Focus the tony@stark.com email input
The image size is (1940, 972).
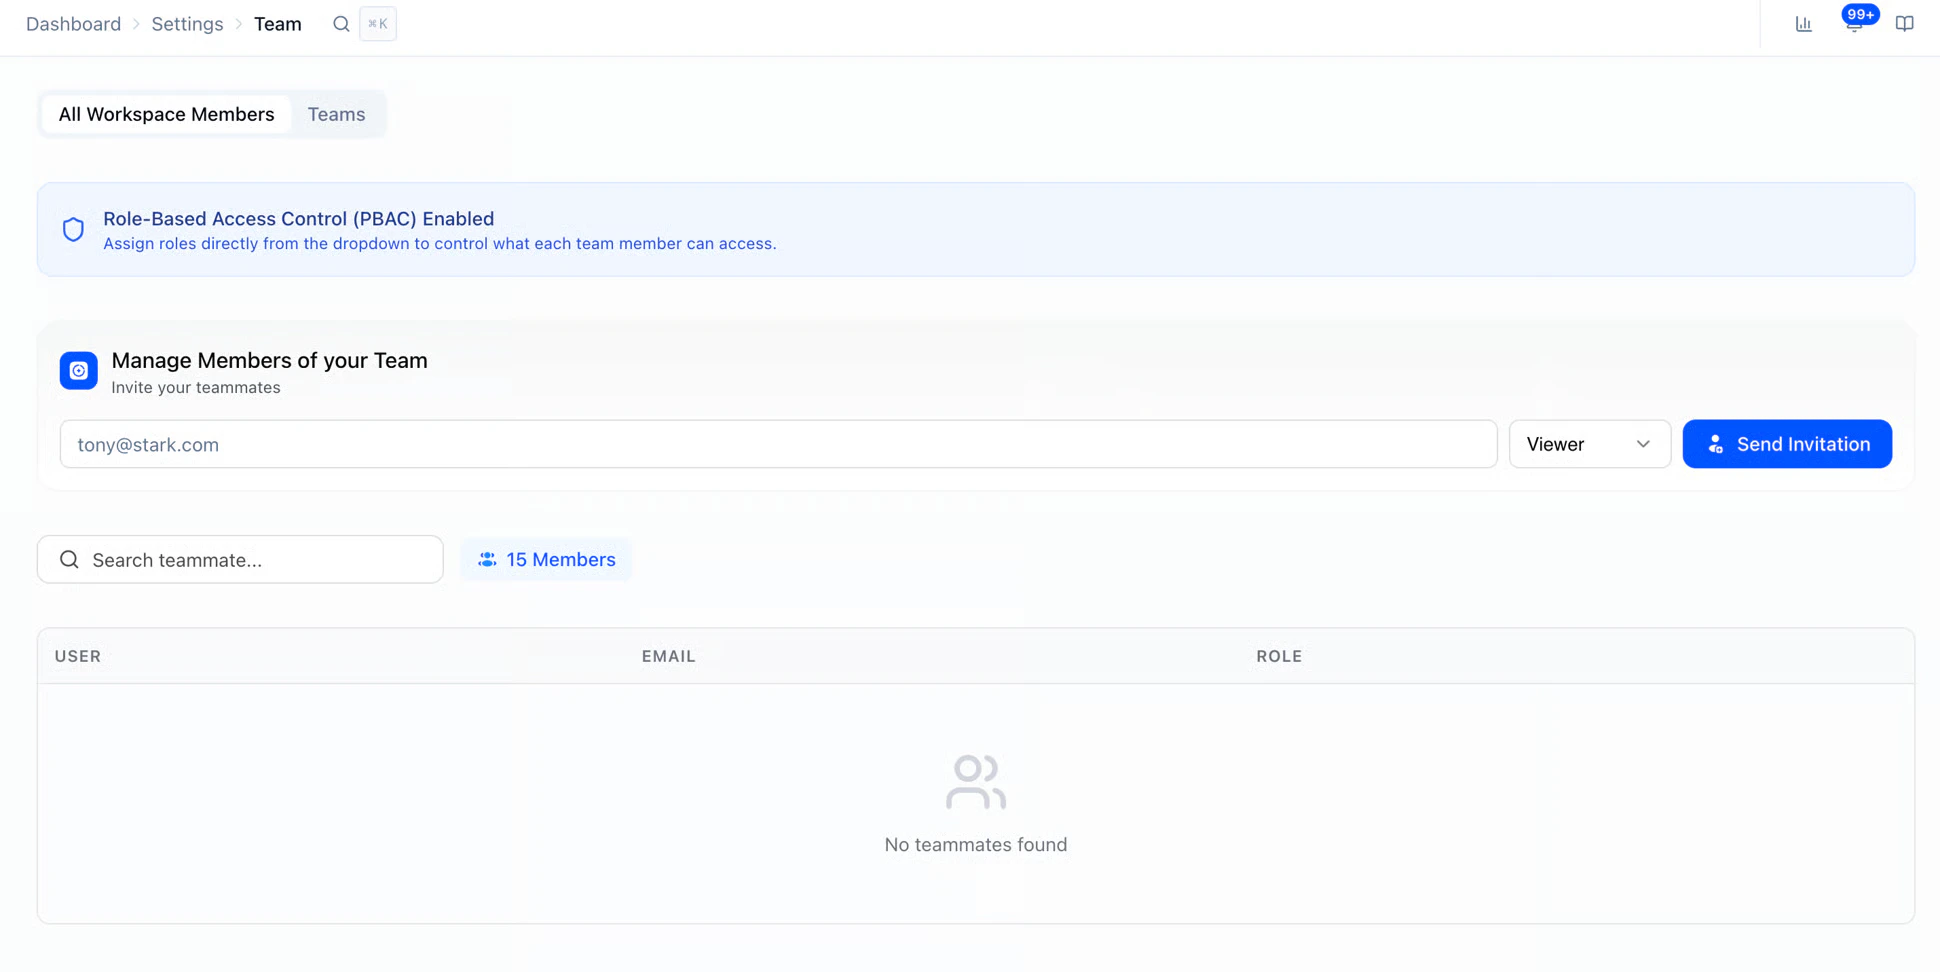pyautogui.click(x=778, y=444)
